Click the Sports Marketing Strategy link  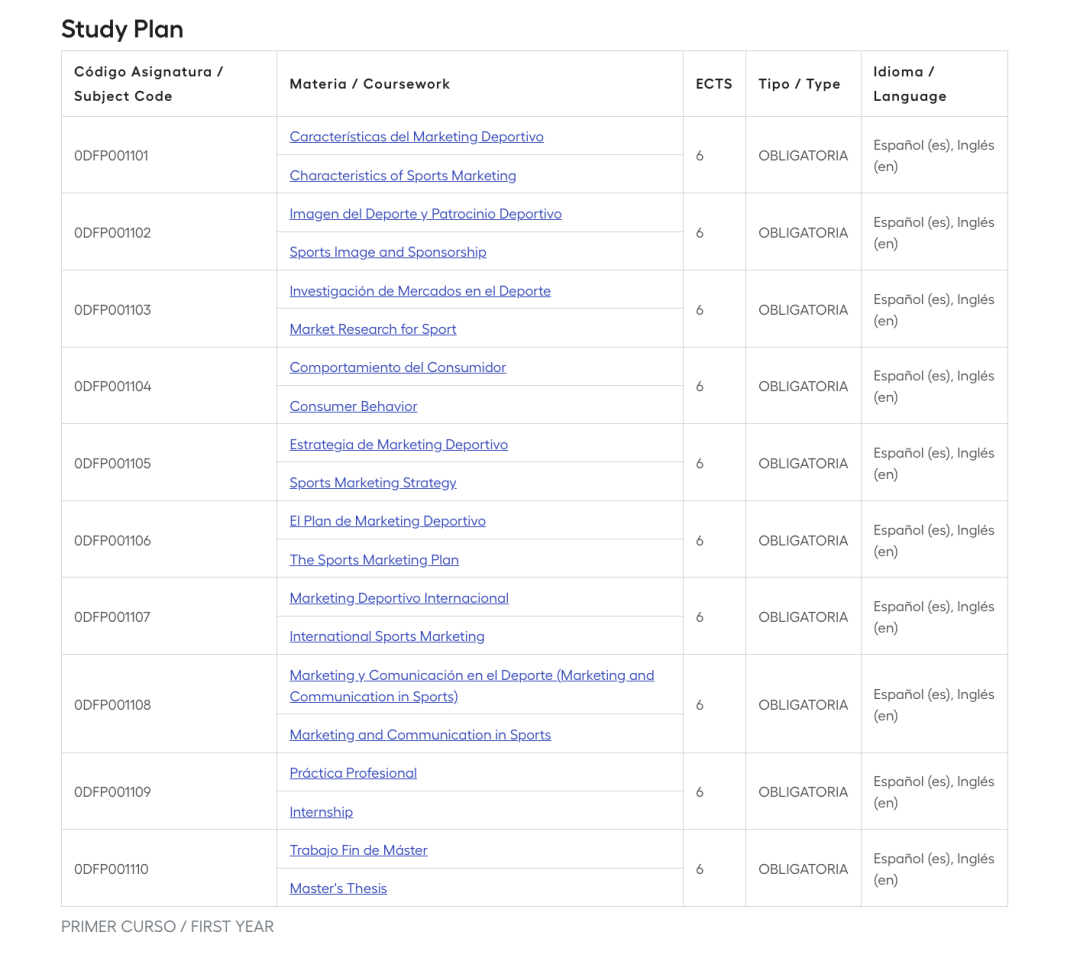(372, 483)
